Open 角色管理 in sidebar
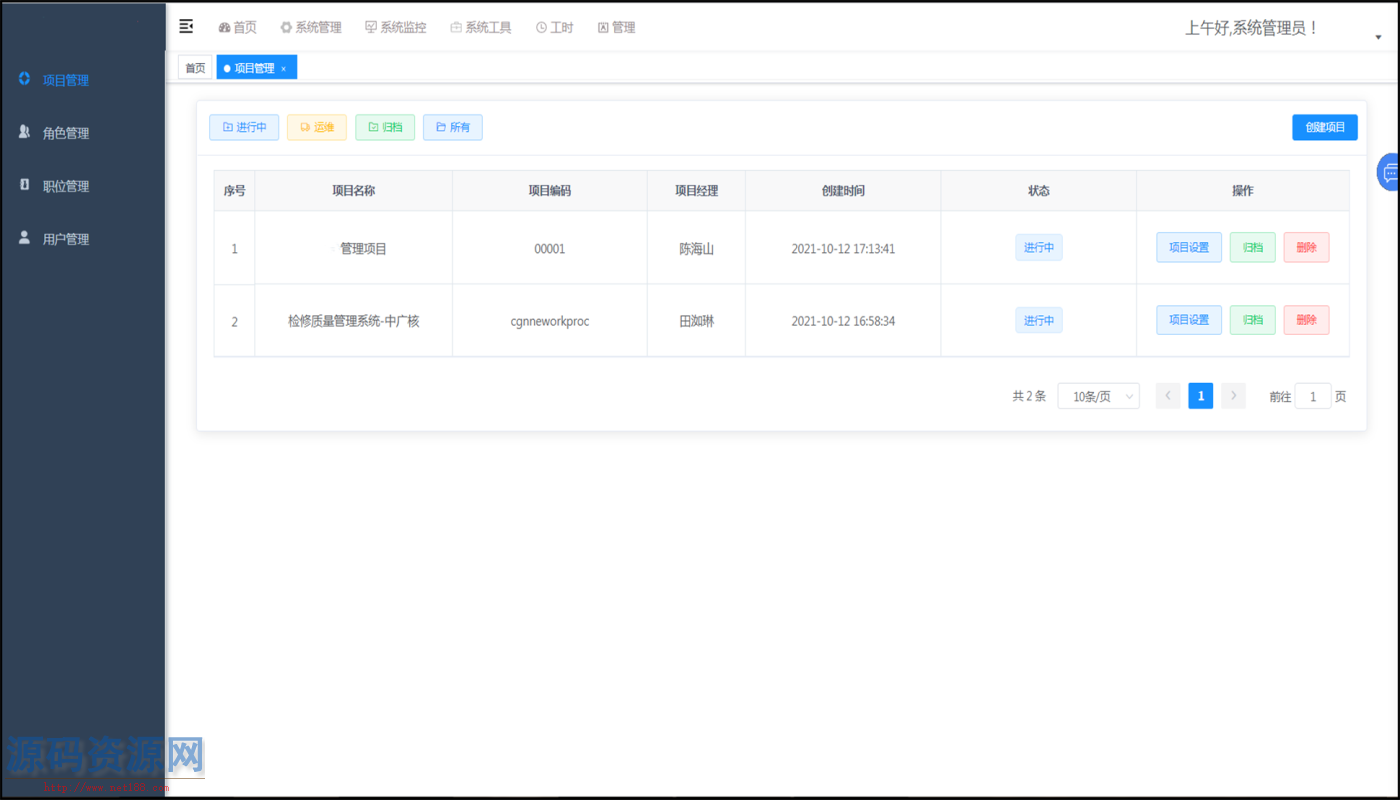 tap(66, 133)
